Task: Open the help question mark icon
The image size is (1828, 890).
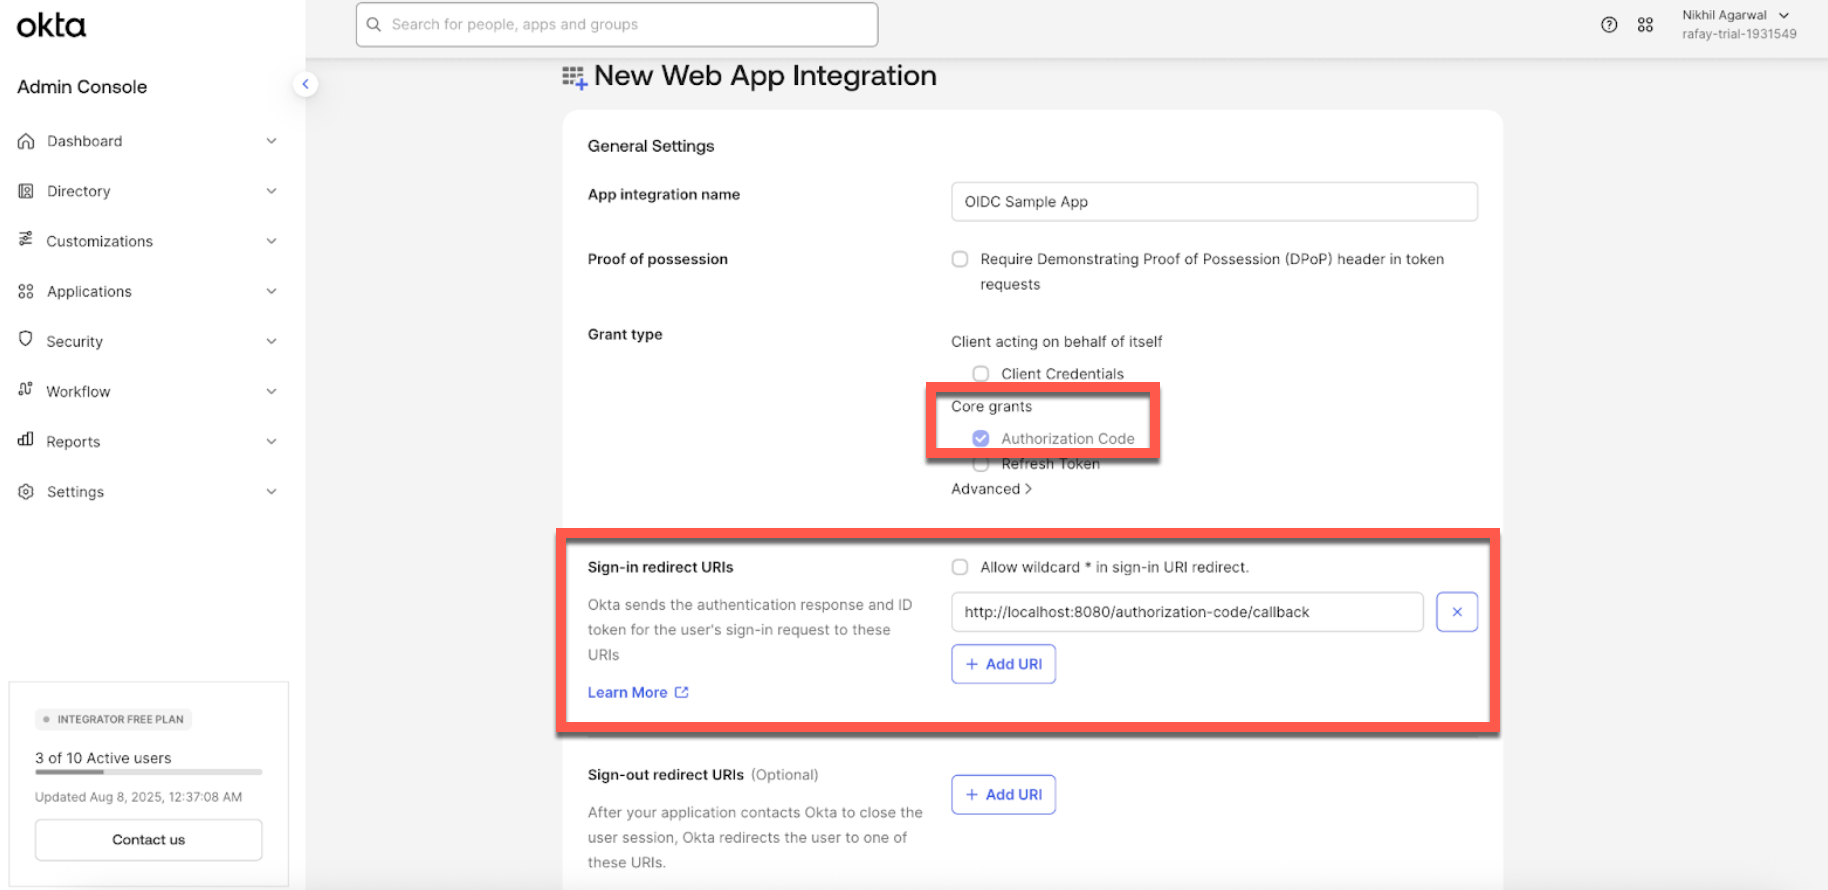Action: pos(1608,25)
